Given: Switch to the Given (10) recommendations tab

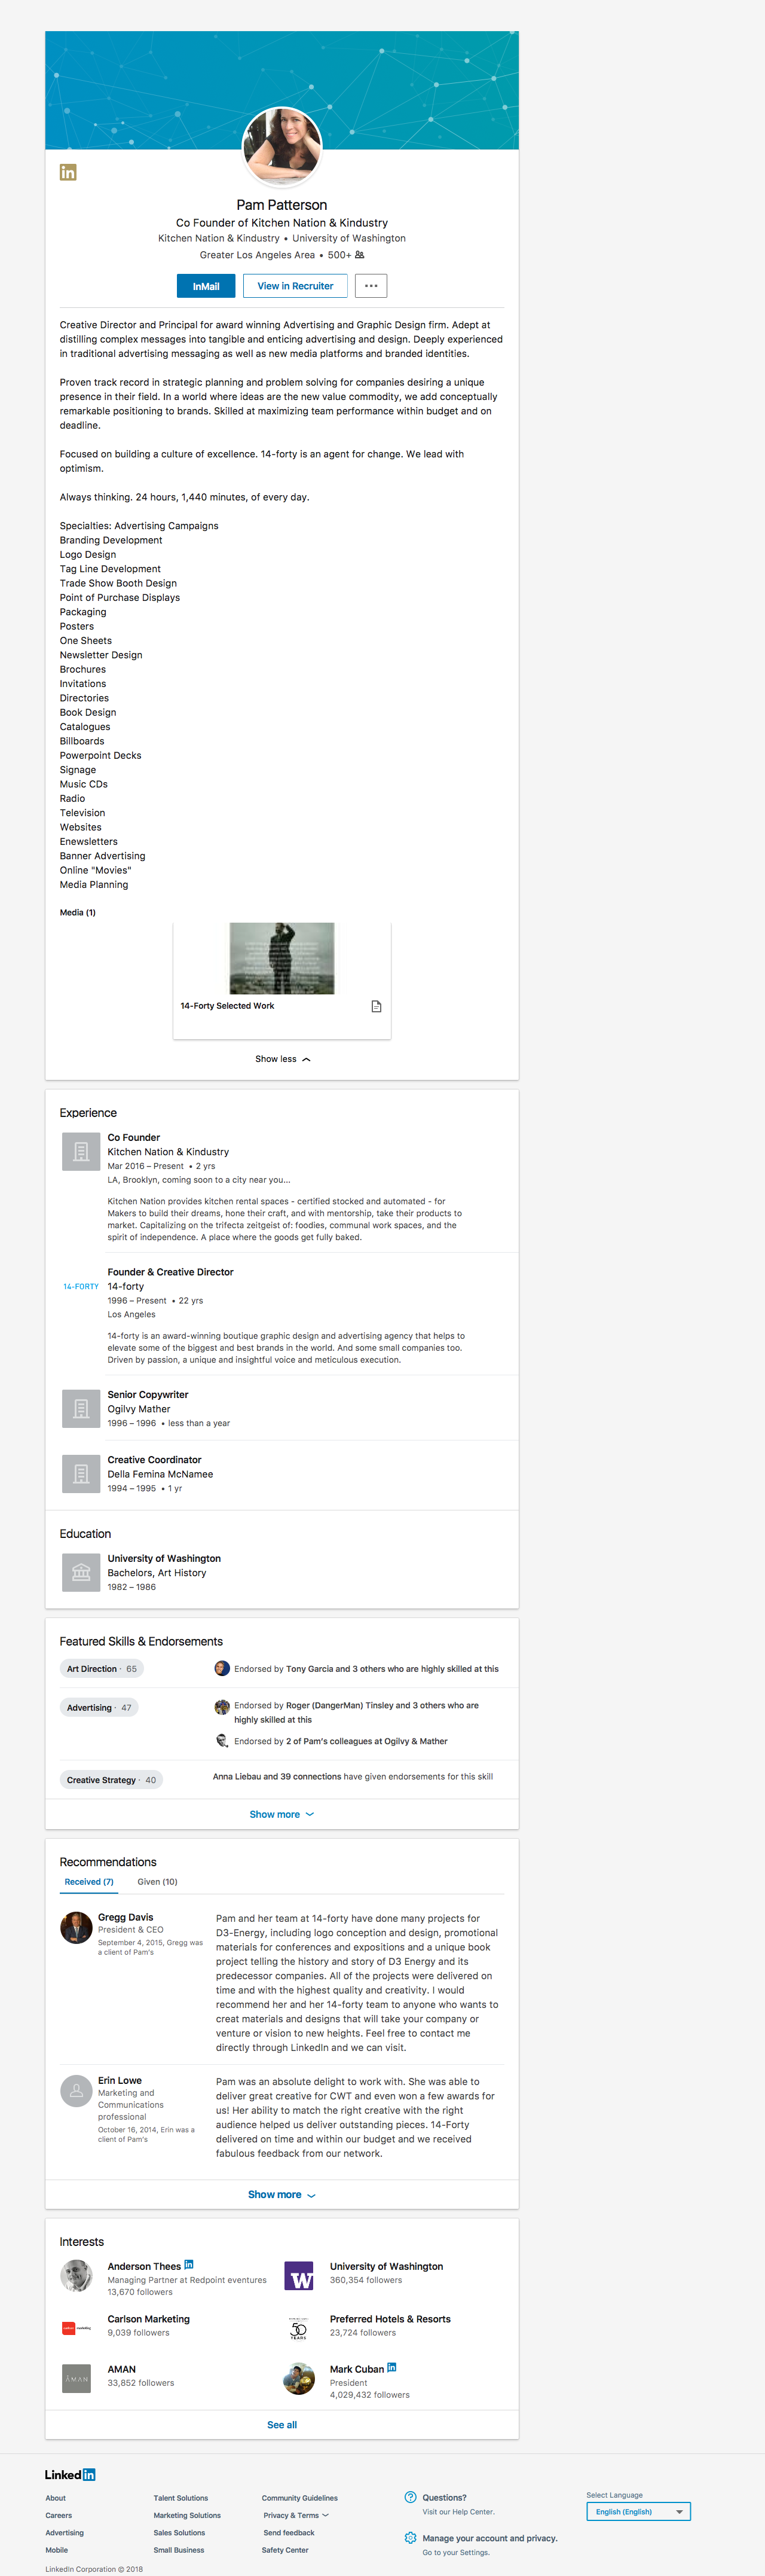Looking at the screenshot, I should 157,1882.
